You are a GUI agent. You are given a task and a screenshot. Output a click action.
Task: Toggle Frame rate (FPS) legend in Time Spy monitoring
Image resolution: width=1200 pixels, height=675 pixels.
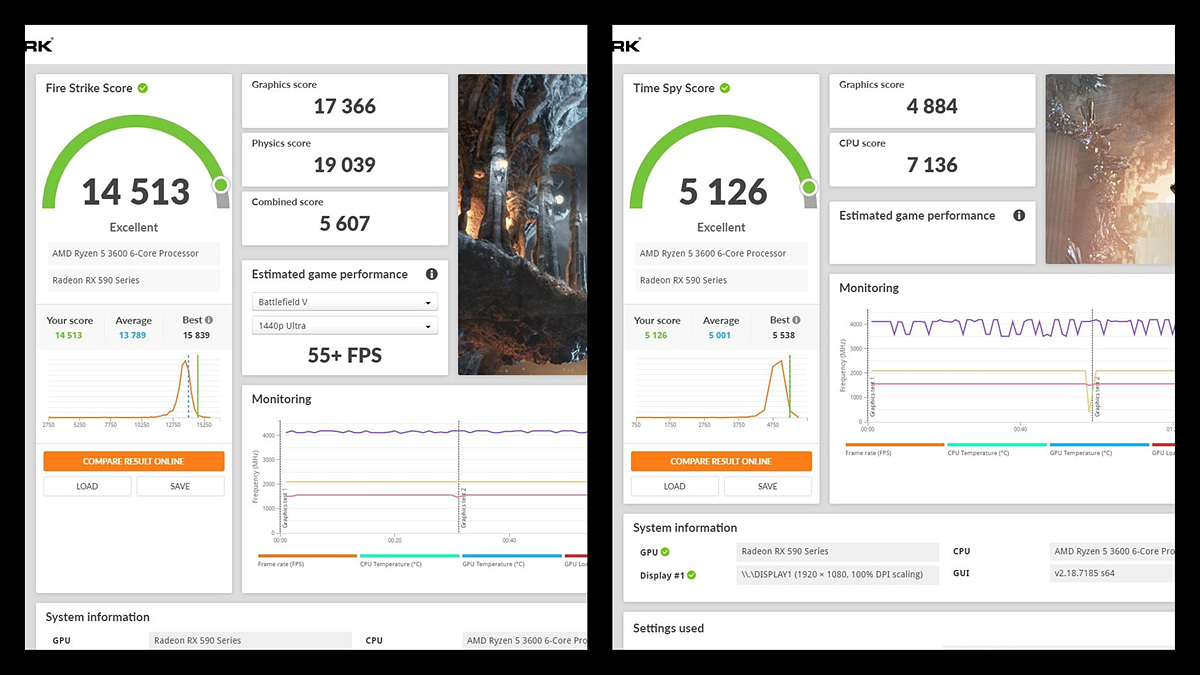895,449
